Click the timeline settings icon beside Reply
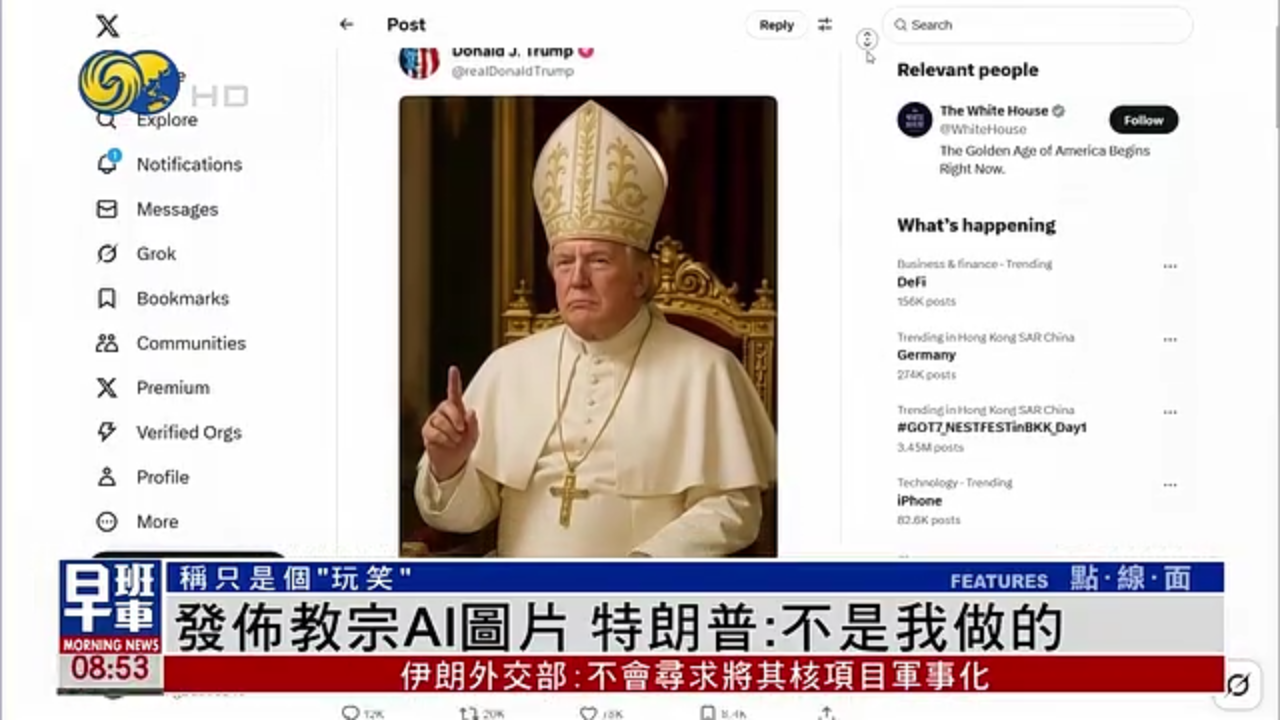1280x720 pixels. pyautogui.click(x=824, y=25)
